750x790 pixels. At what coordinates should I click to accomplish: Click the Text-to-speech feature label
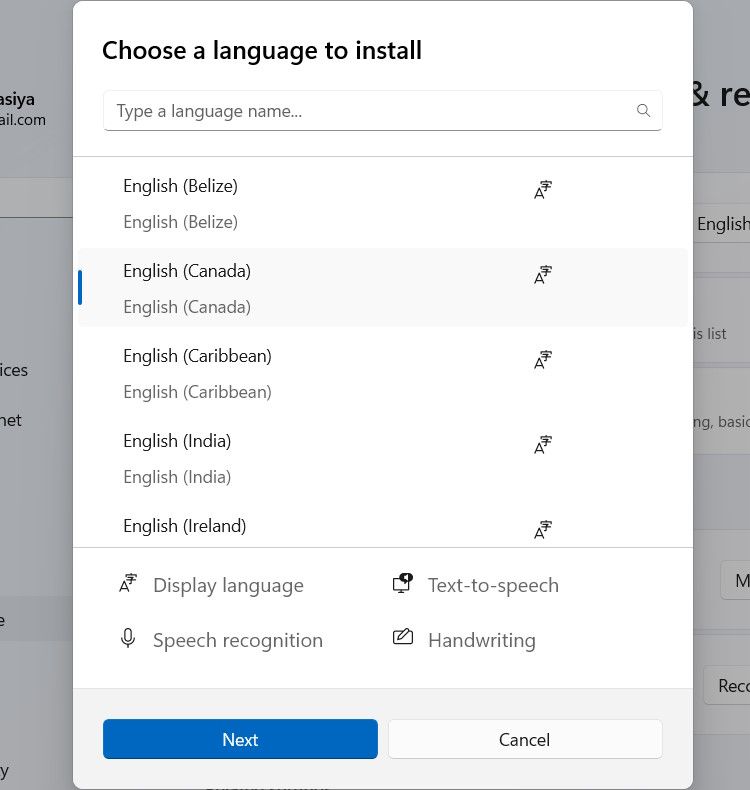pyautogui.click(x=493, y=585)
